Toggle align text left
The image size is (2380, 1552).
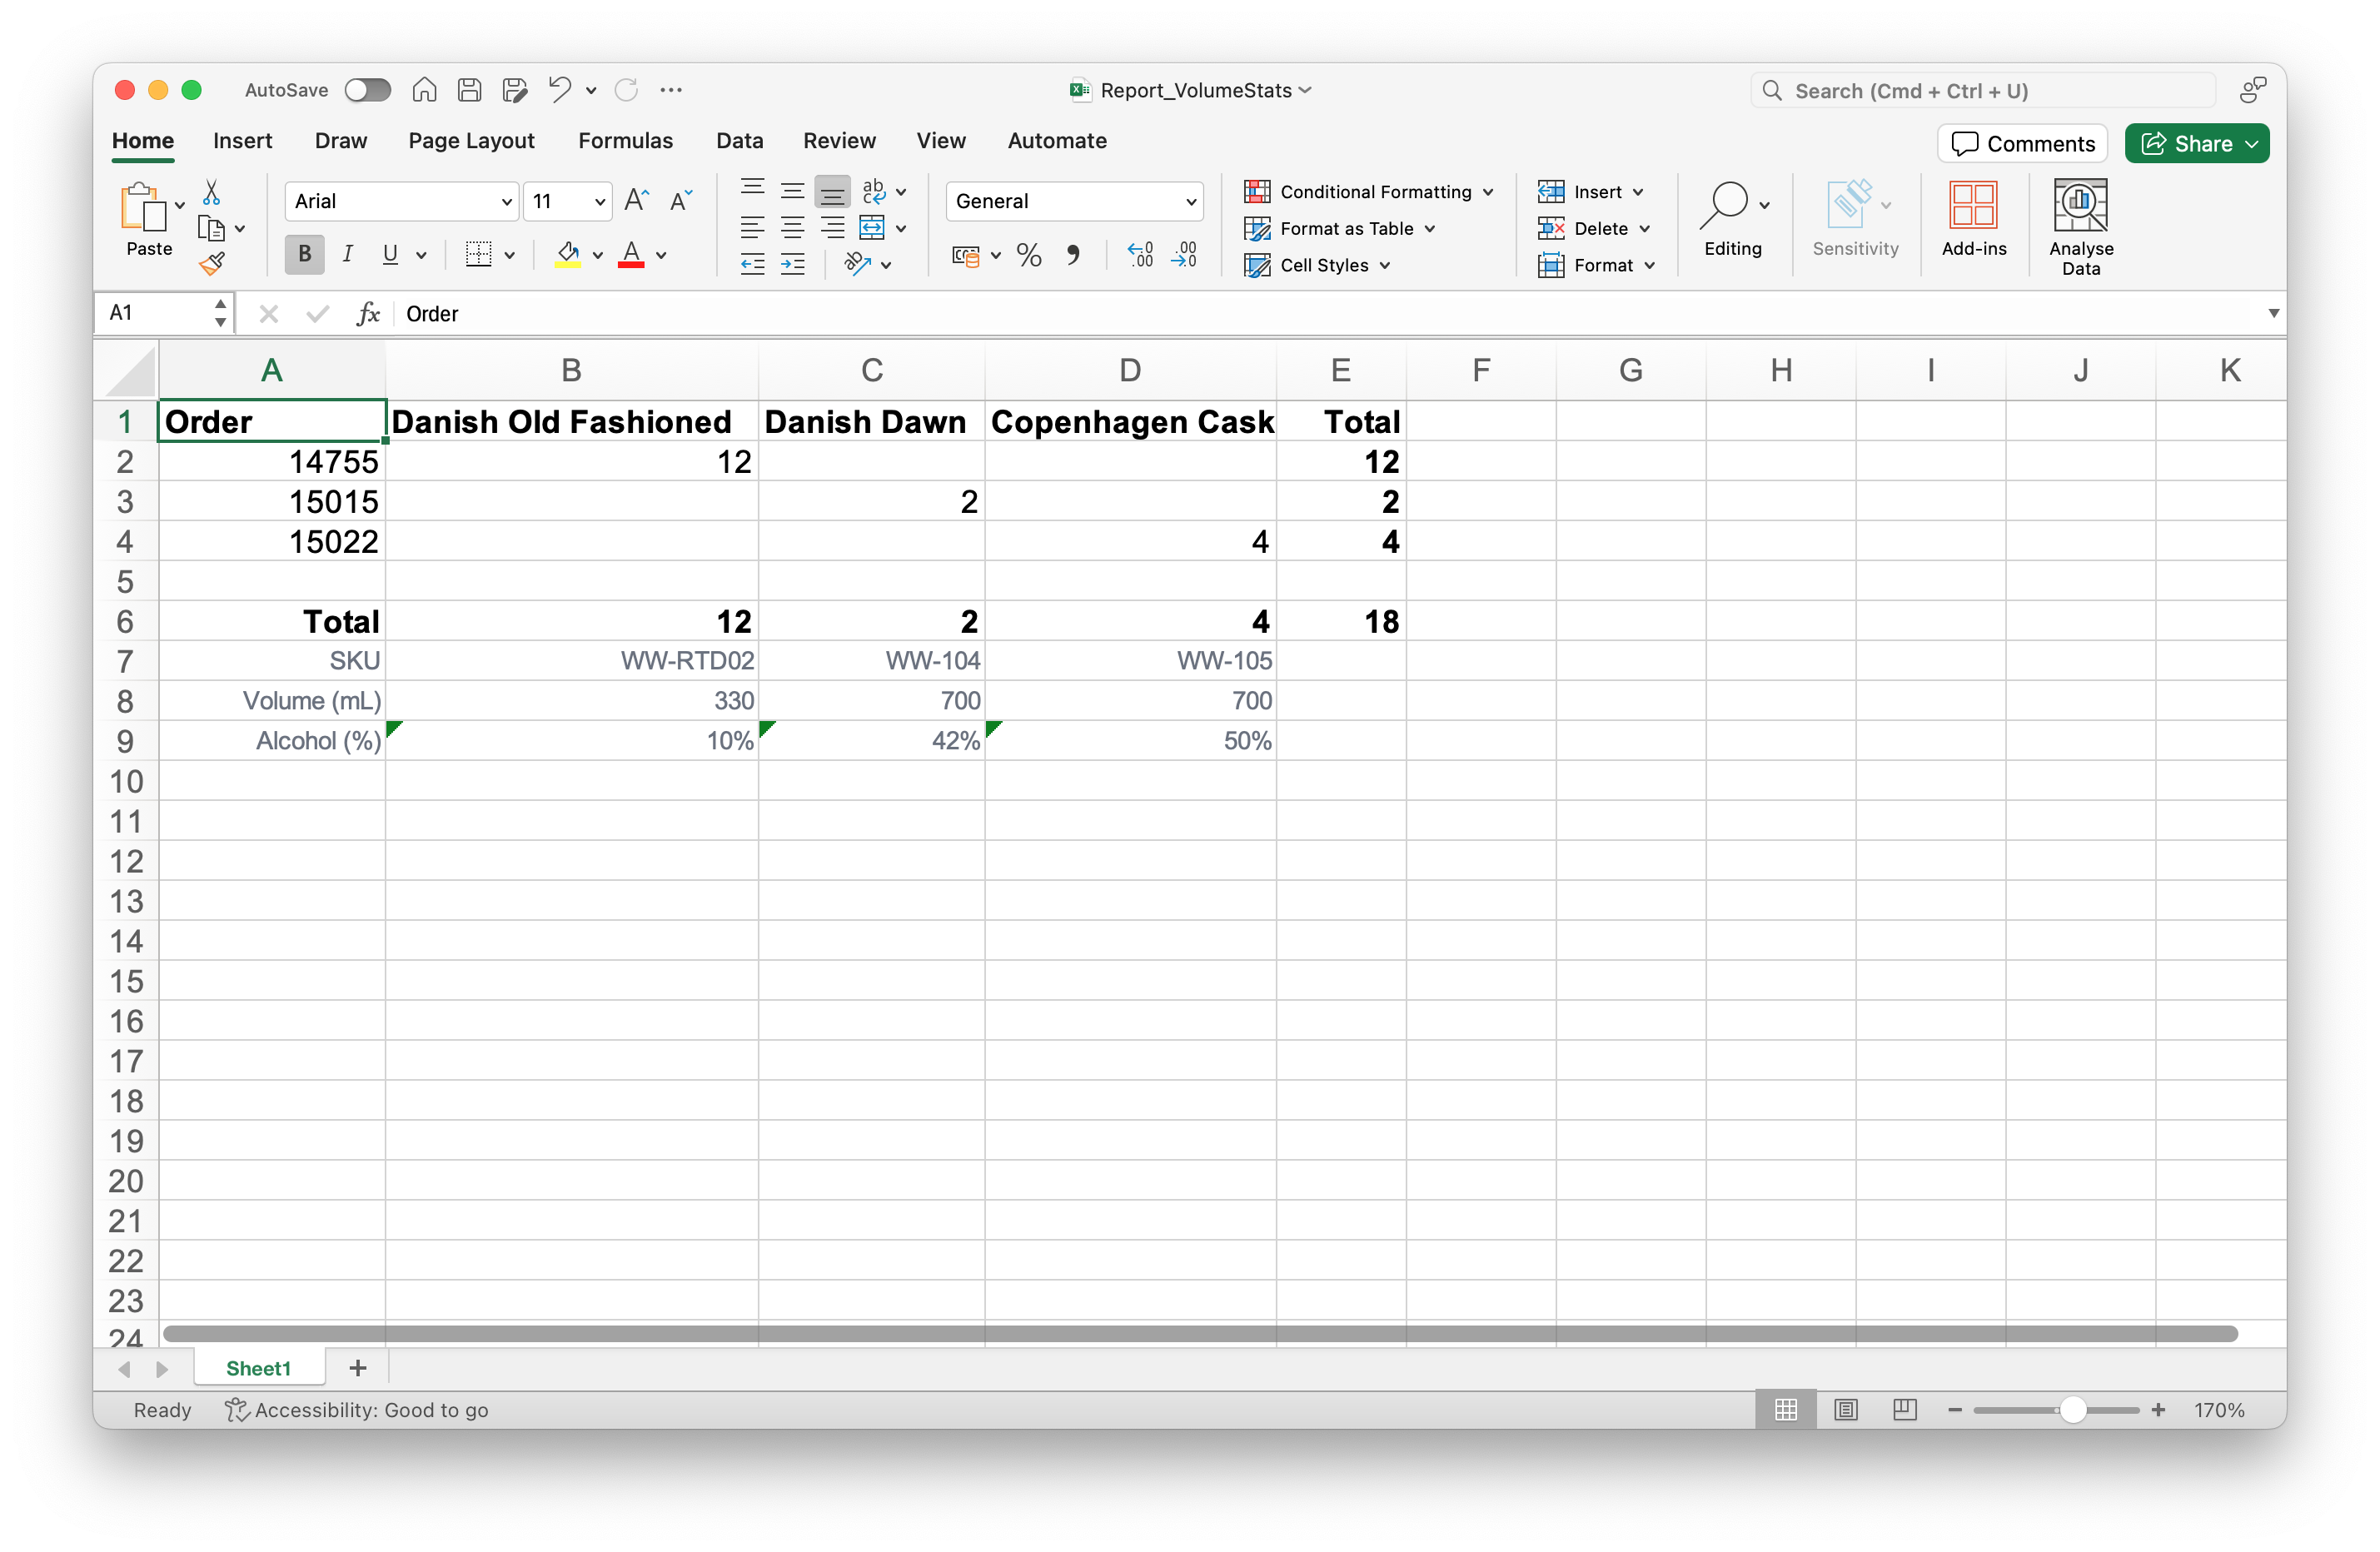[x=753, y=228]
